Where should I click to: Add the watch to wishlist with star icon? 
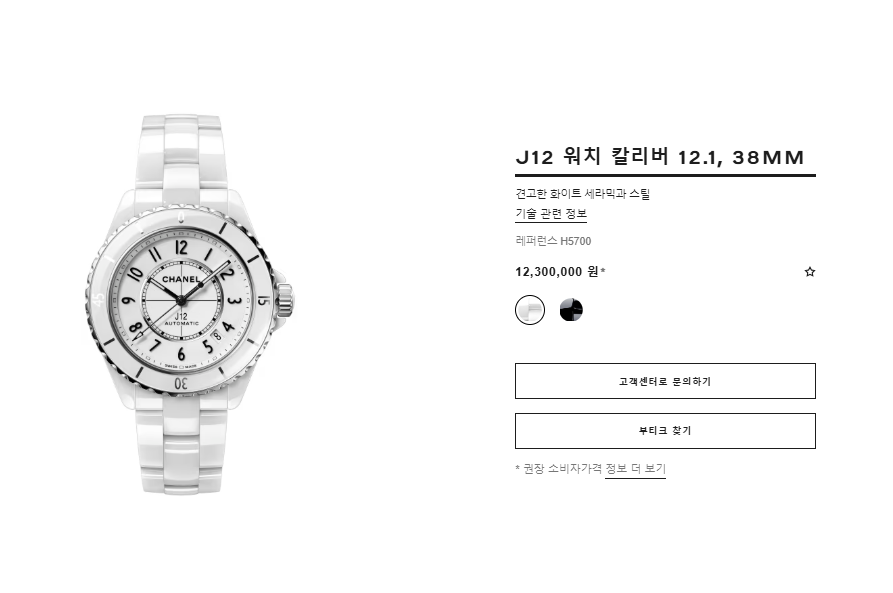click(809, 272)
